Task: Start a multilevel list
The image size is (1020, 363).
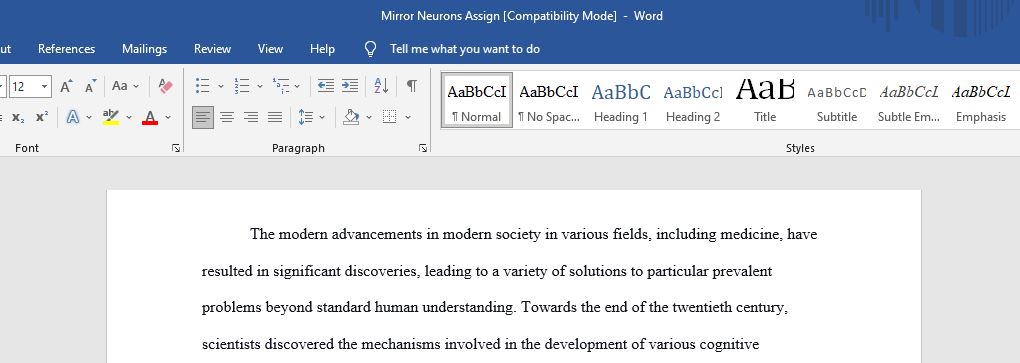Action: click(x=281, y=86)
